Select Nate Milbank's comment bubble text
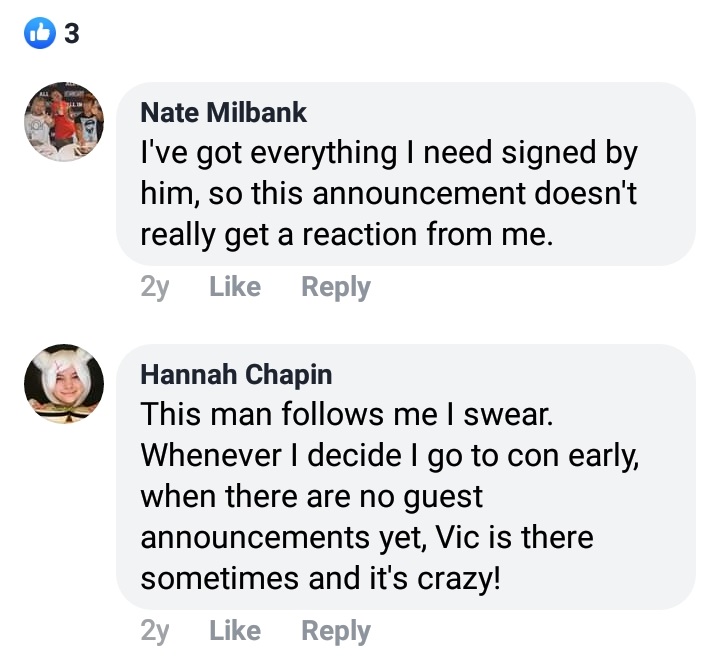 click(389, 193)
